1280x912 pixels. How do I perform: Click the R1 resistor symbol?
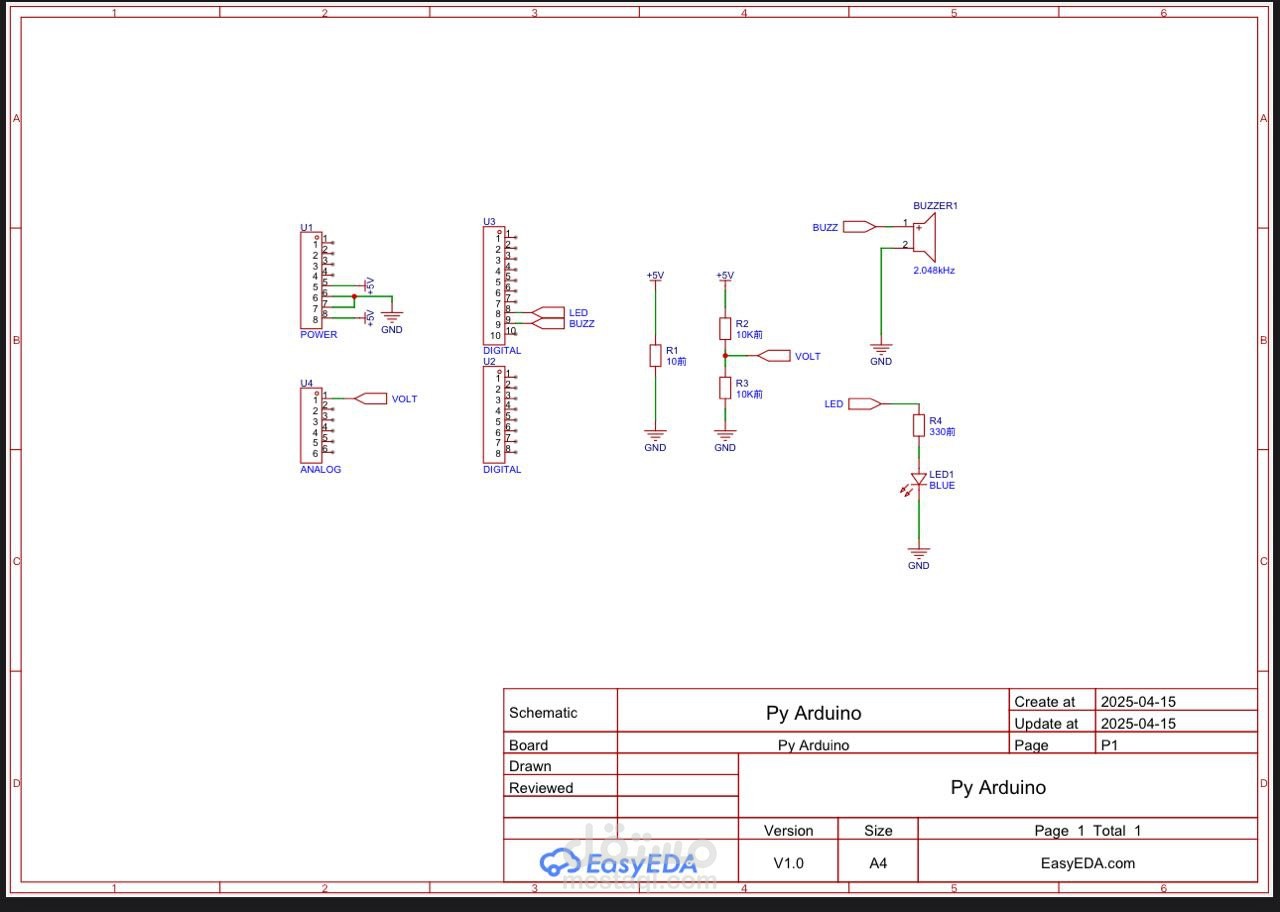click(x=655, y=355)
